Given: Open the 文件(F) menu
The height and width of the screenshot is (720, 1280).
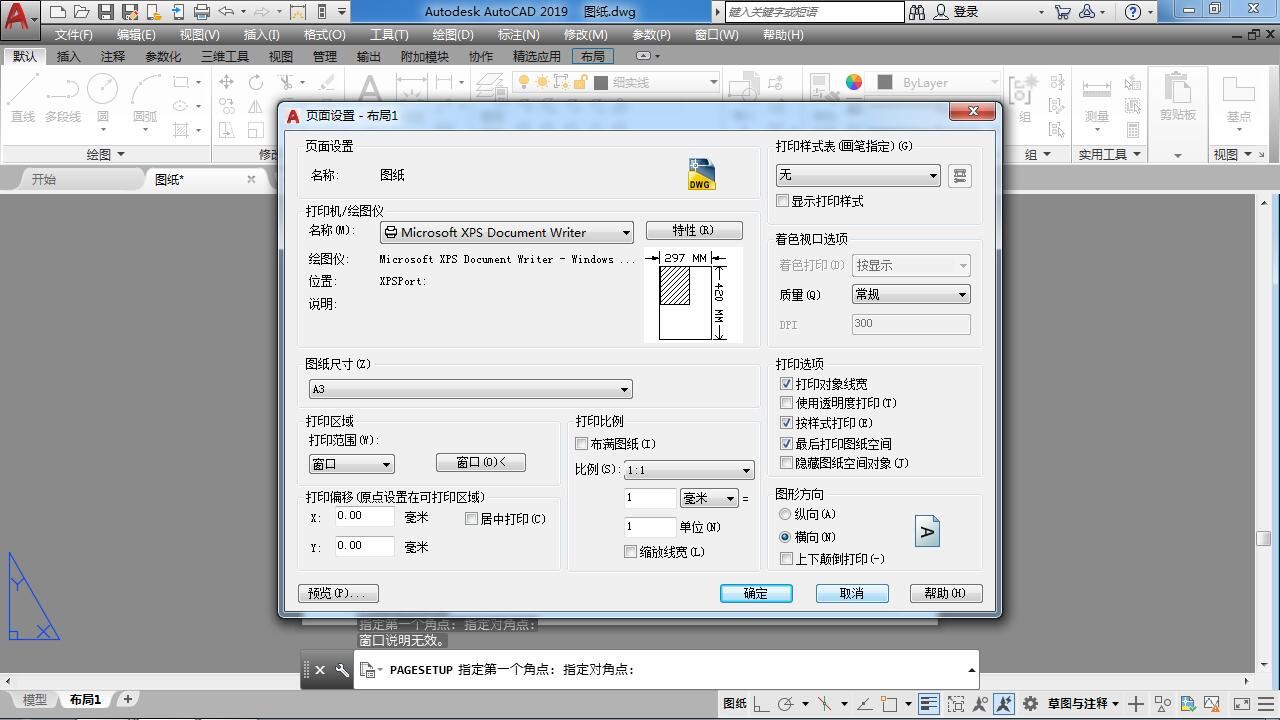Looking at the screenshot, I should (74, 34).
